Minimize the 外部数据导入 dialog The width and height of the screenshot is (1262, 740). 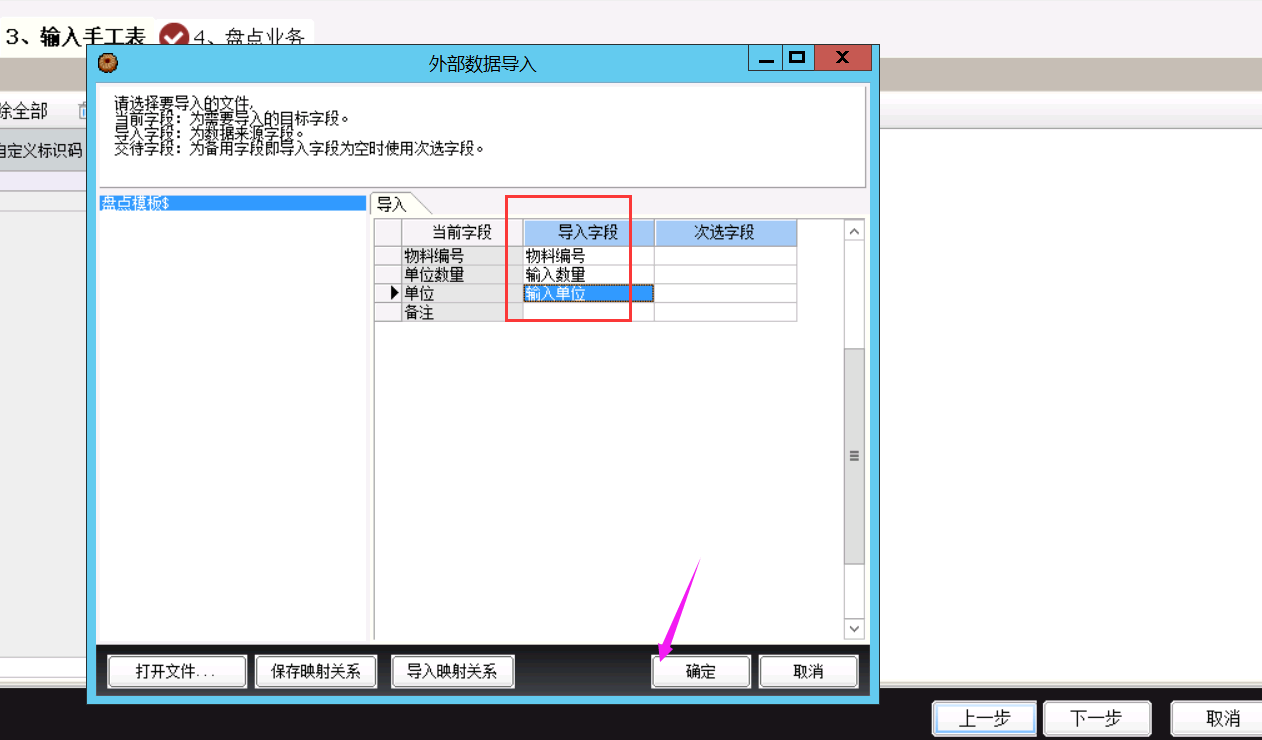point(765,59)
